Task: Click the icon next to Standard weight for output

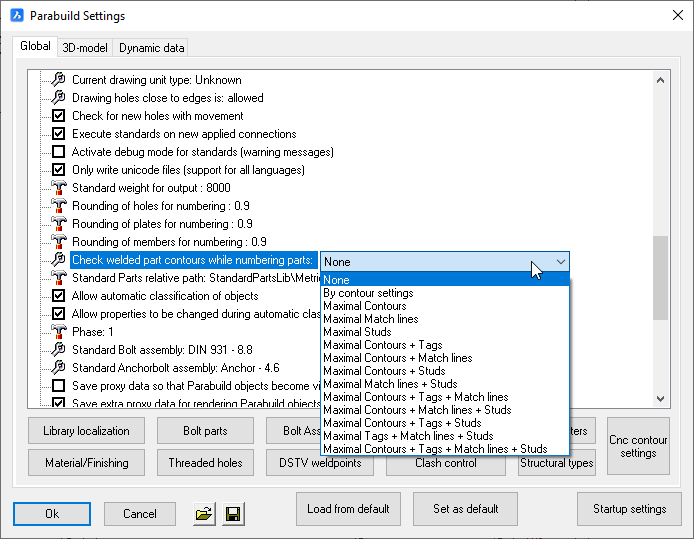Action: [59, 188]
